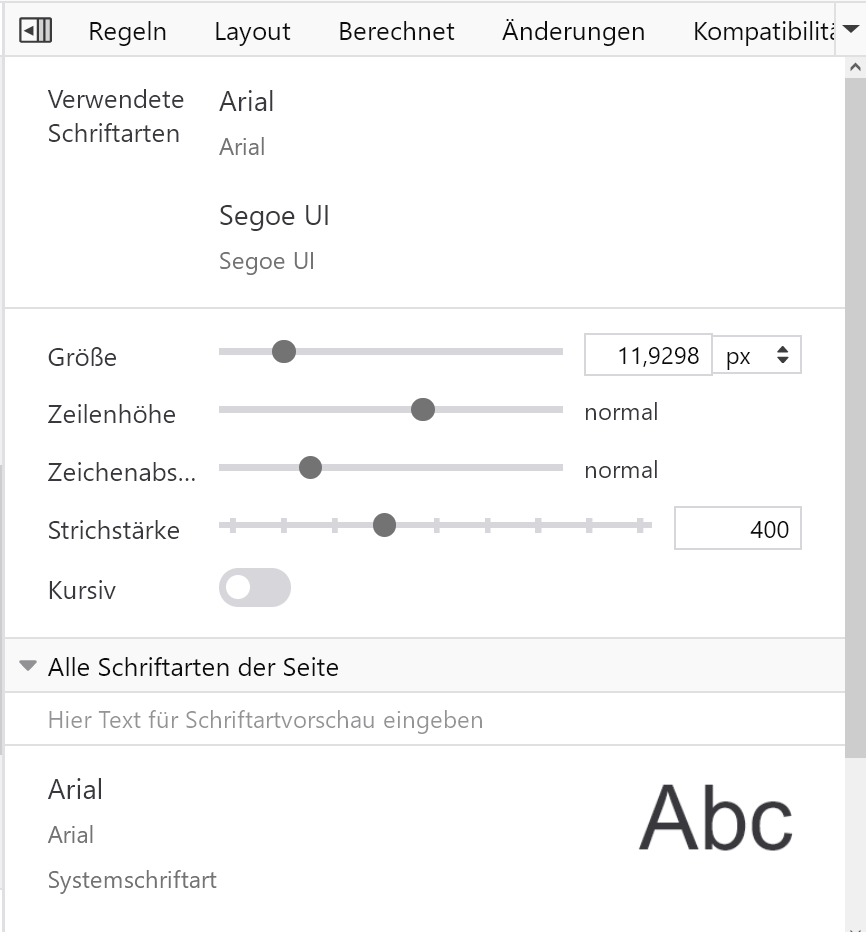Screen dimensions: 866x932
Task: Click the Zeilenhöhe slider handle
Action: (x=423, y=409)
